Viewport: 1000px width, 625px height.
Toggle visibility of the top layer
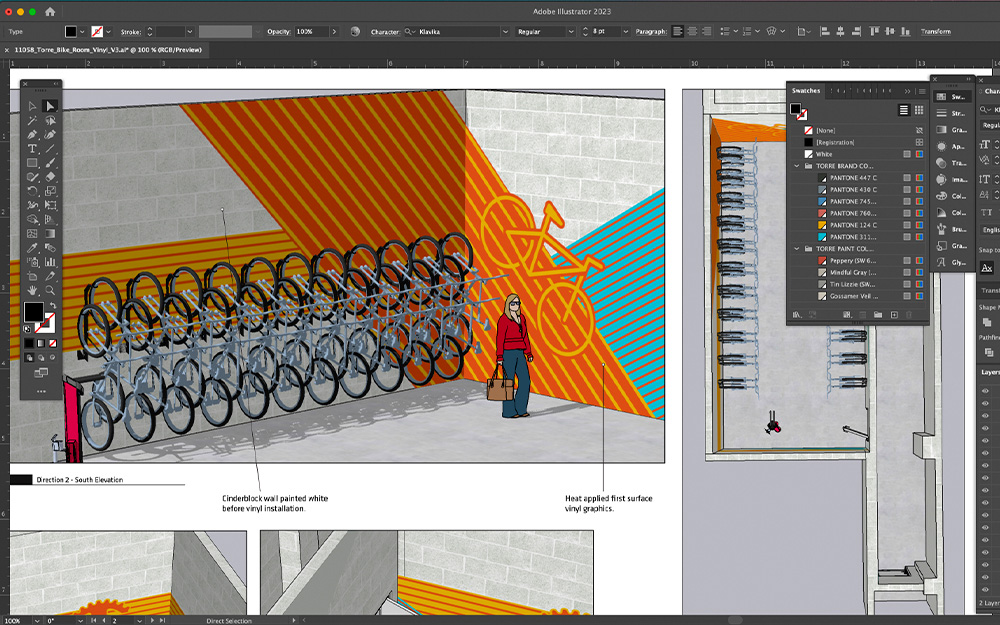pyautogui.click(x=986, y=391)
